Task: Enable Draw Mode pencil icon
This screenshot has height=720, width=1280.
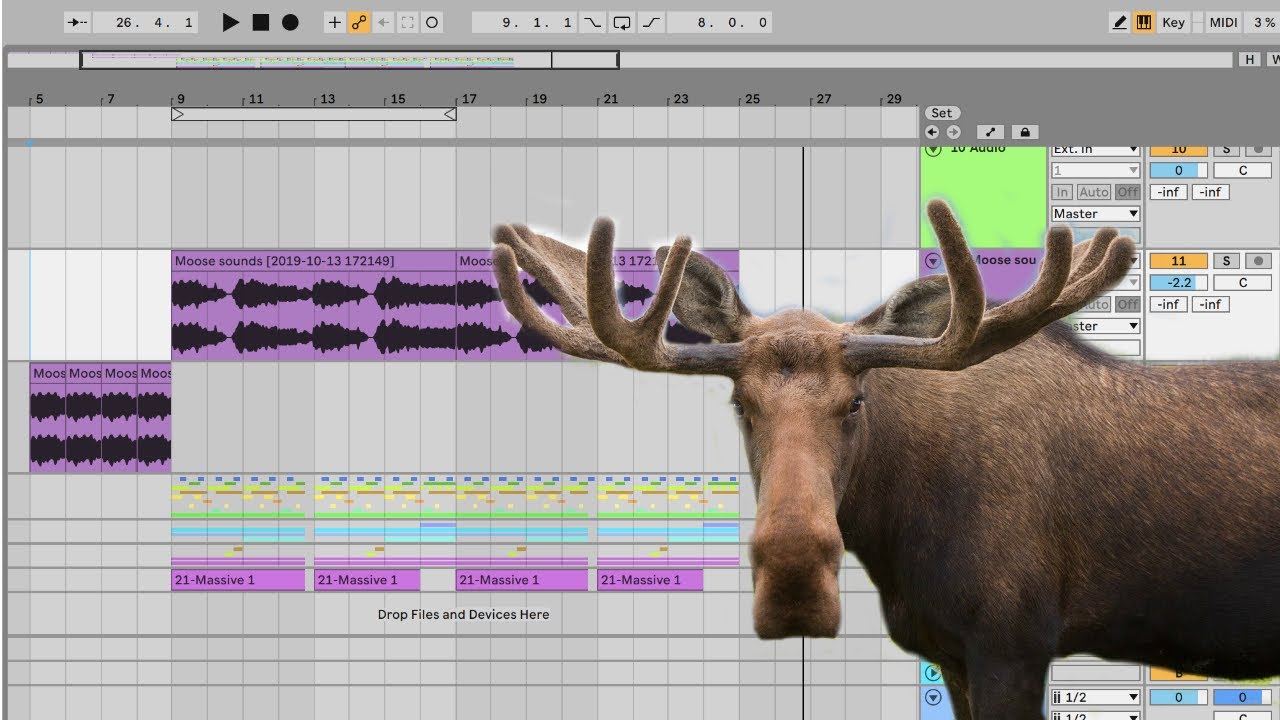Action: [x=1121, y=22]
